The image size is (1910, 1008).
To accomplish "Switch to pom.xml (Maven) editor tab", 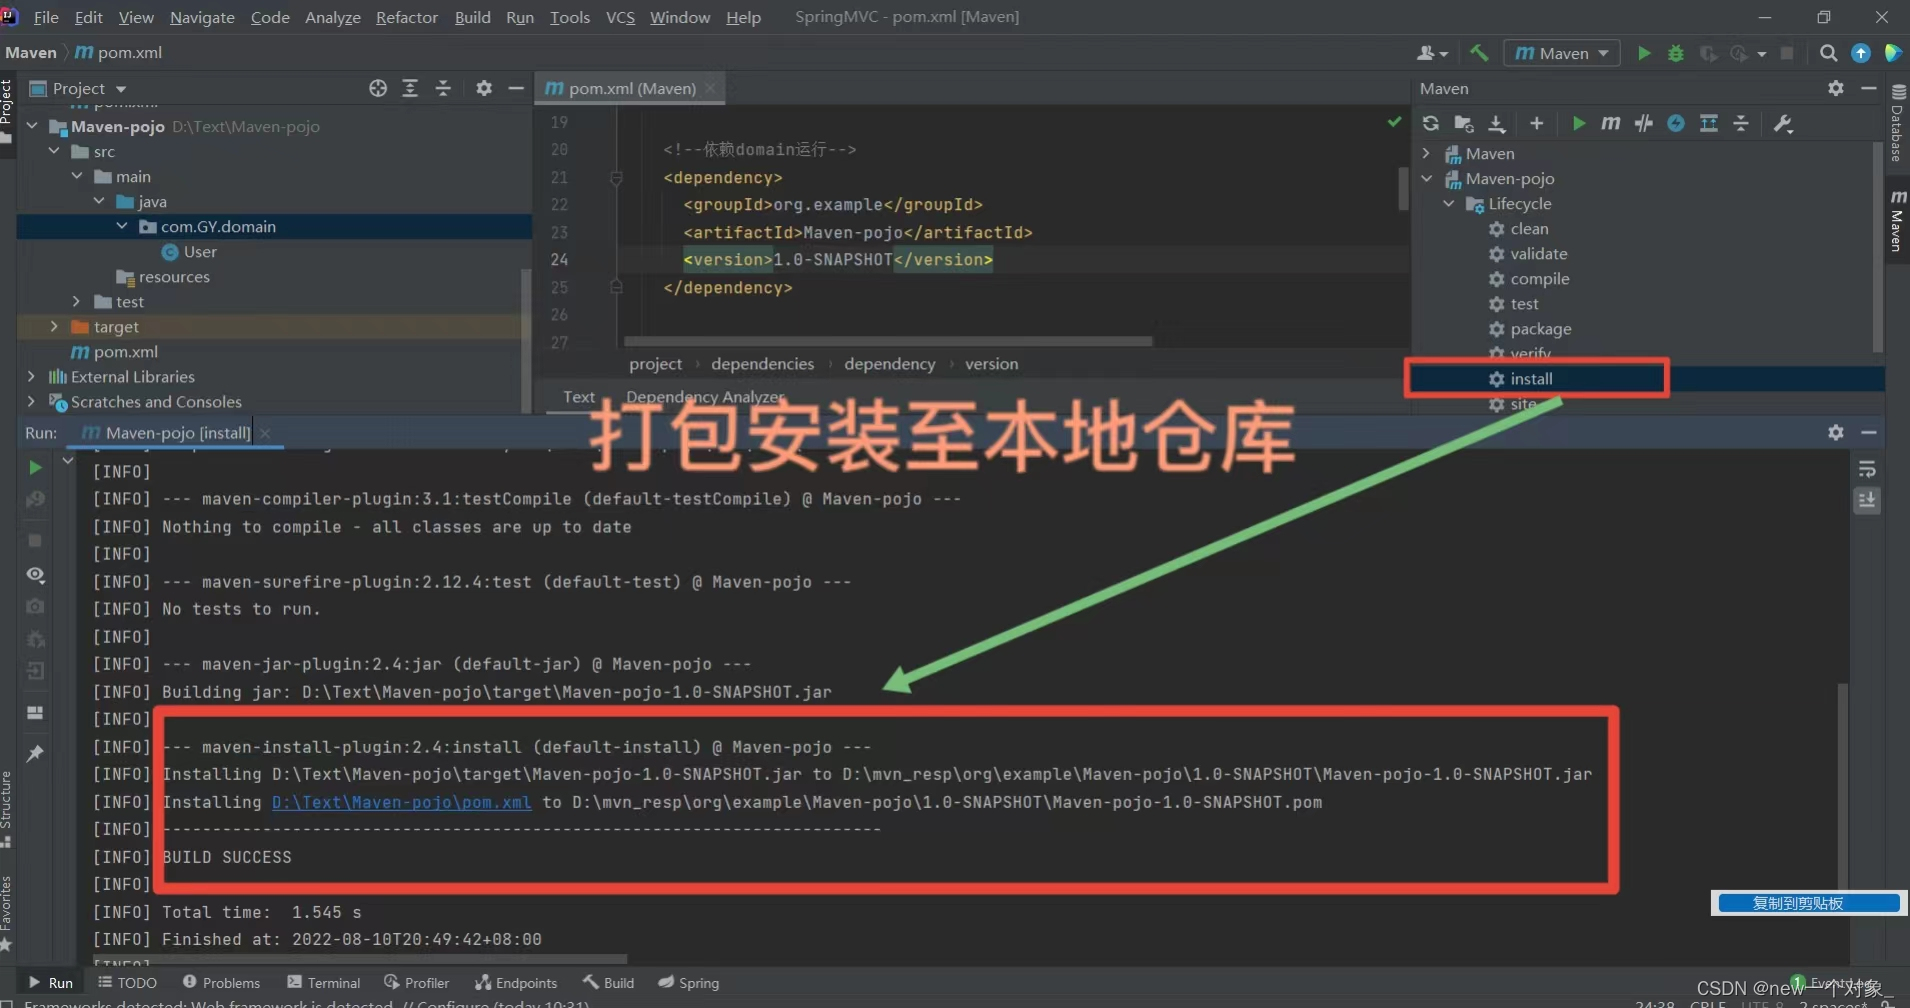I will [631, 88].
